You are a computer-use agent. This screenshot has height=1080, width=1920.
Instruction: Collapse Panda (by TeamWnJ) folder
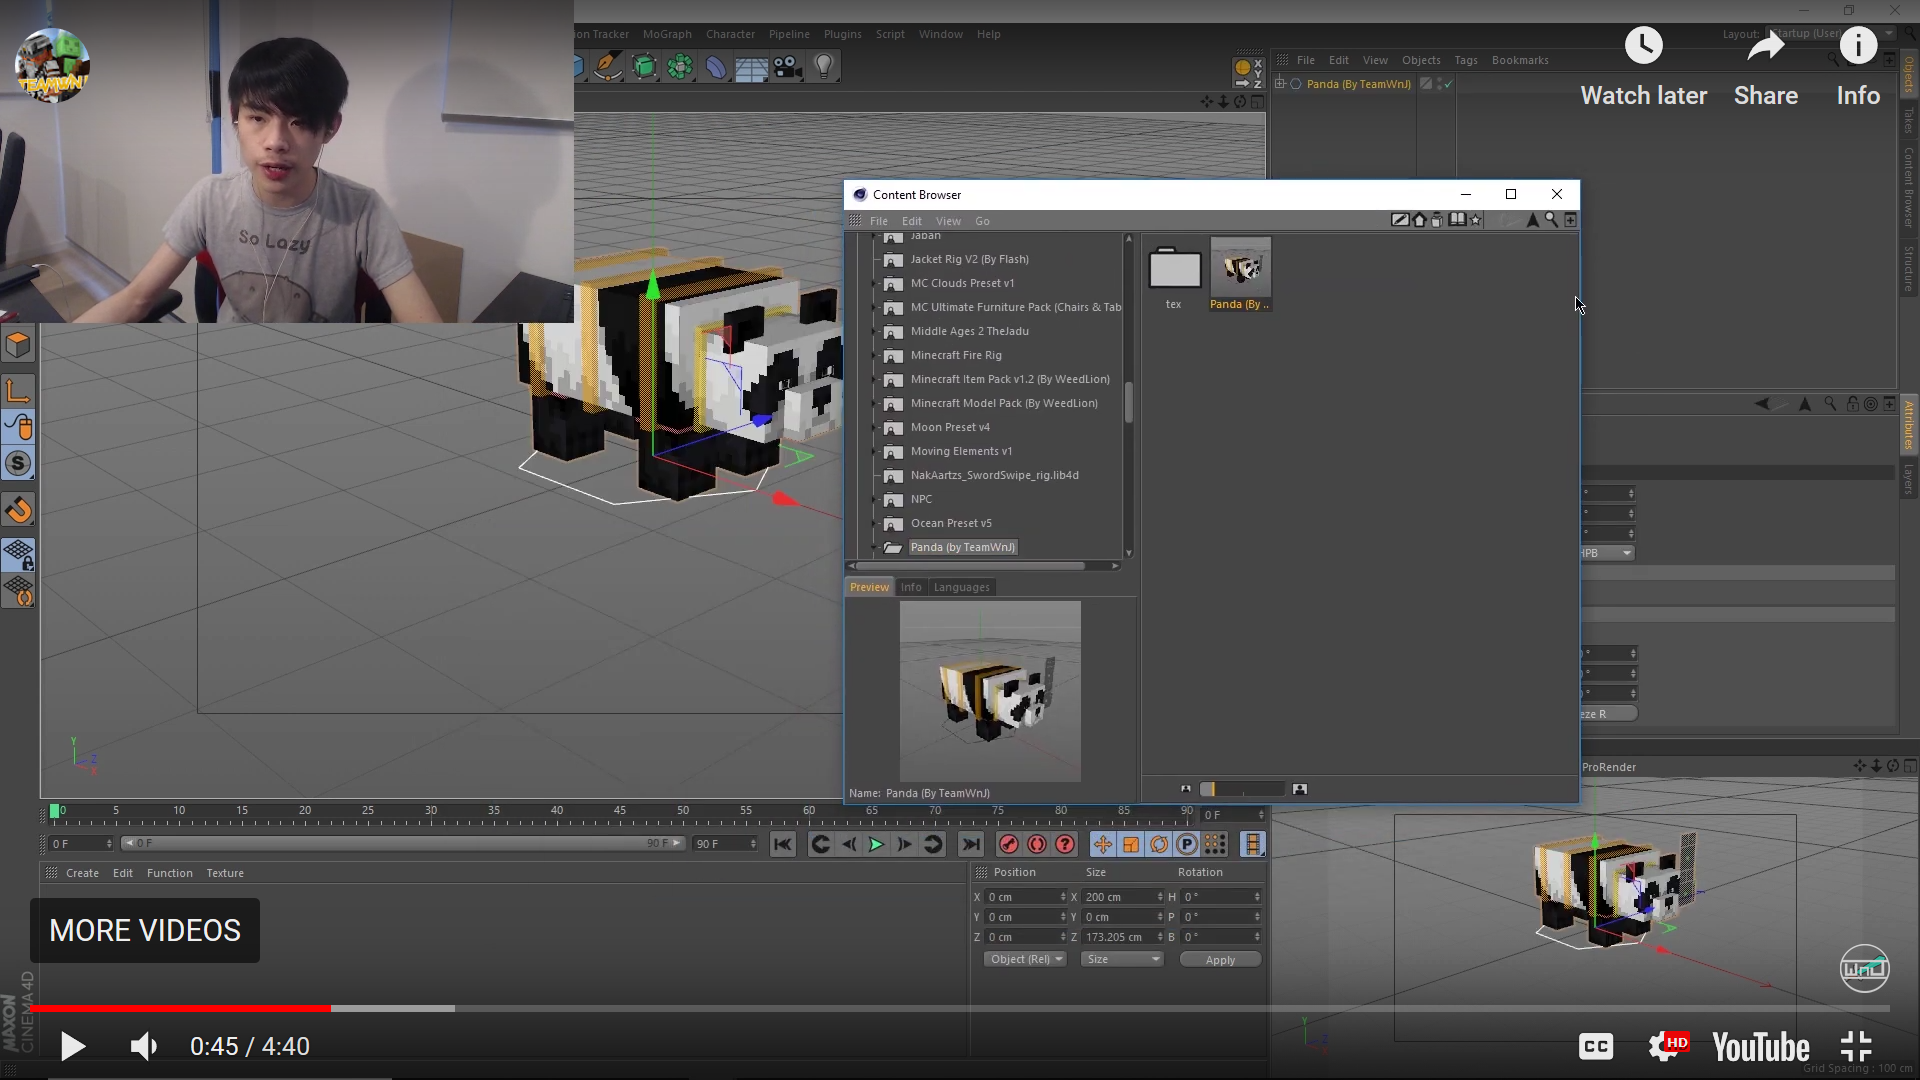[875, 547]
